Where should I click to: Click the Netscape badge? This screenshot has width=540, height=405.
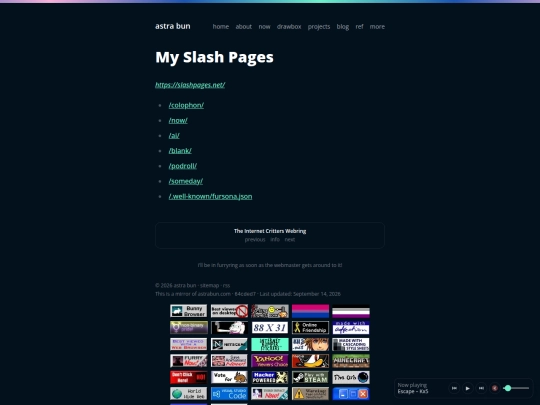pyautogui.click(x=229, y=344)
